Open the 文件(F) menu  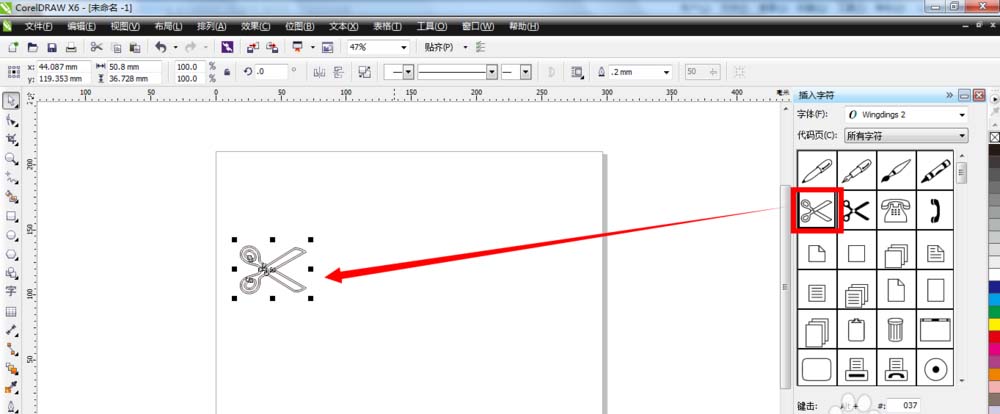pos(38,27)
